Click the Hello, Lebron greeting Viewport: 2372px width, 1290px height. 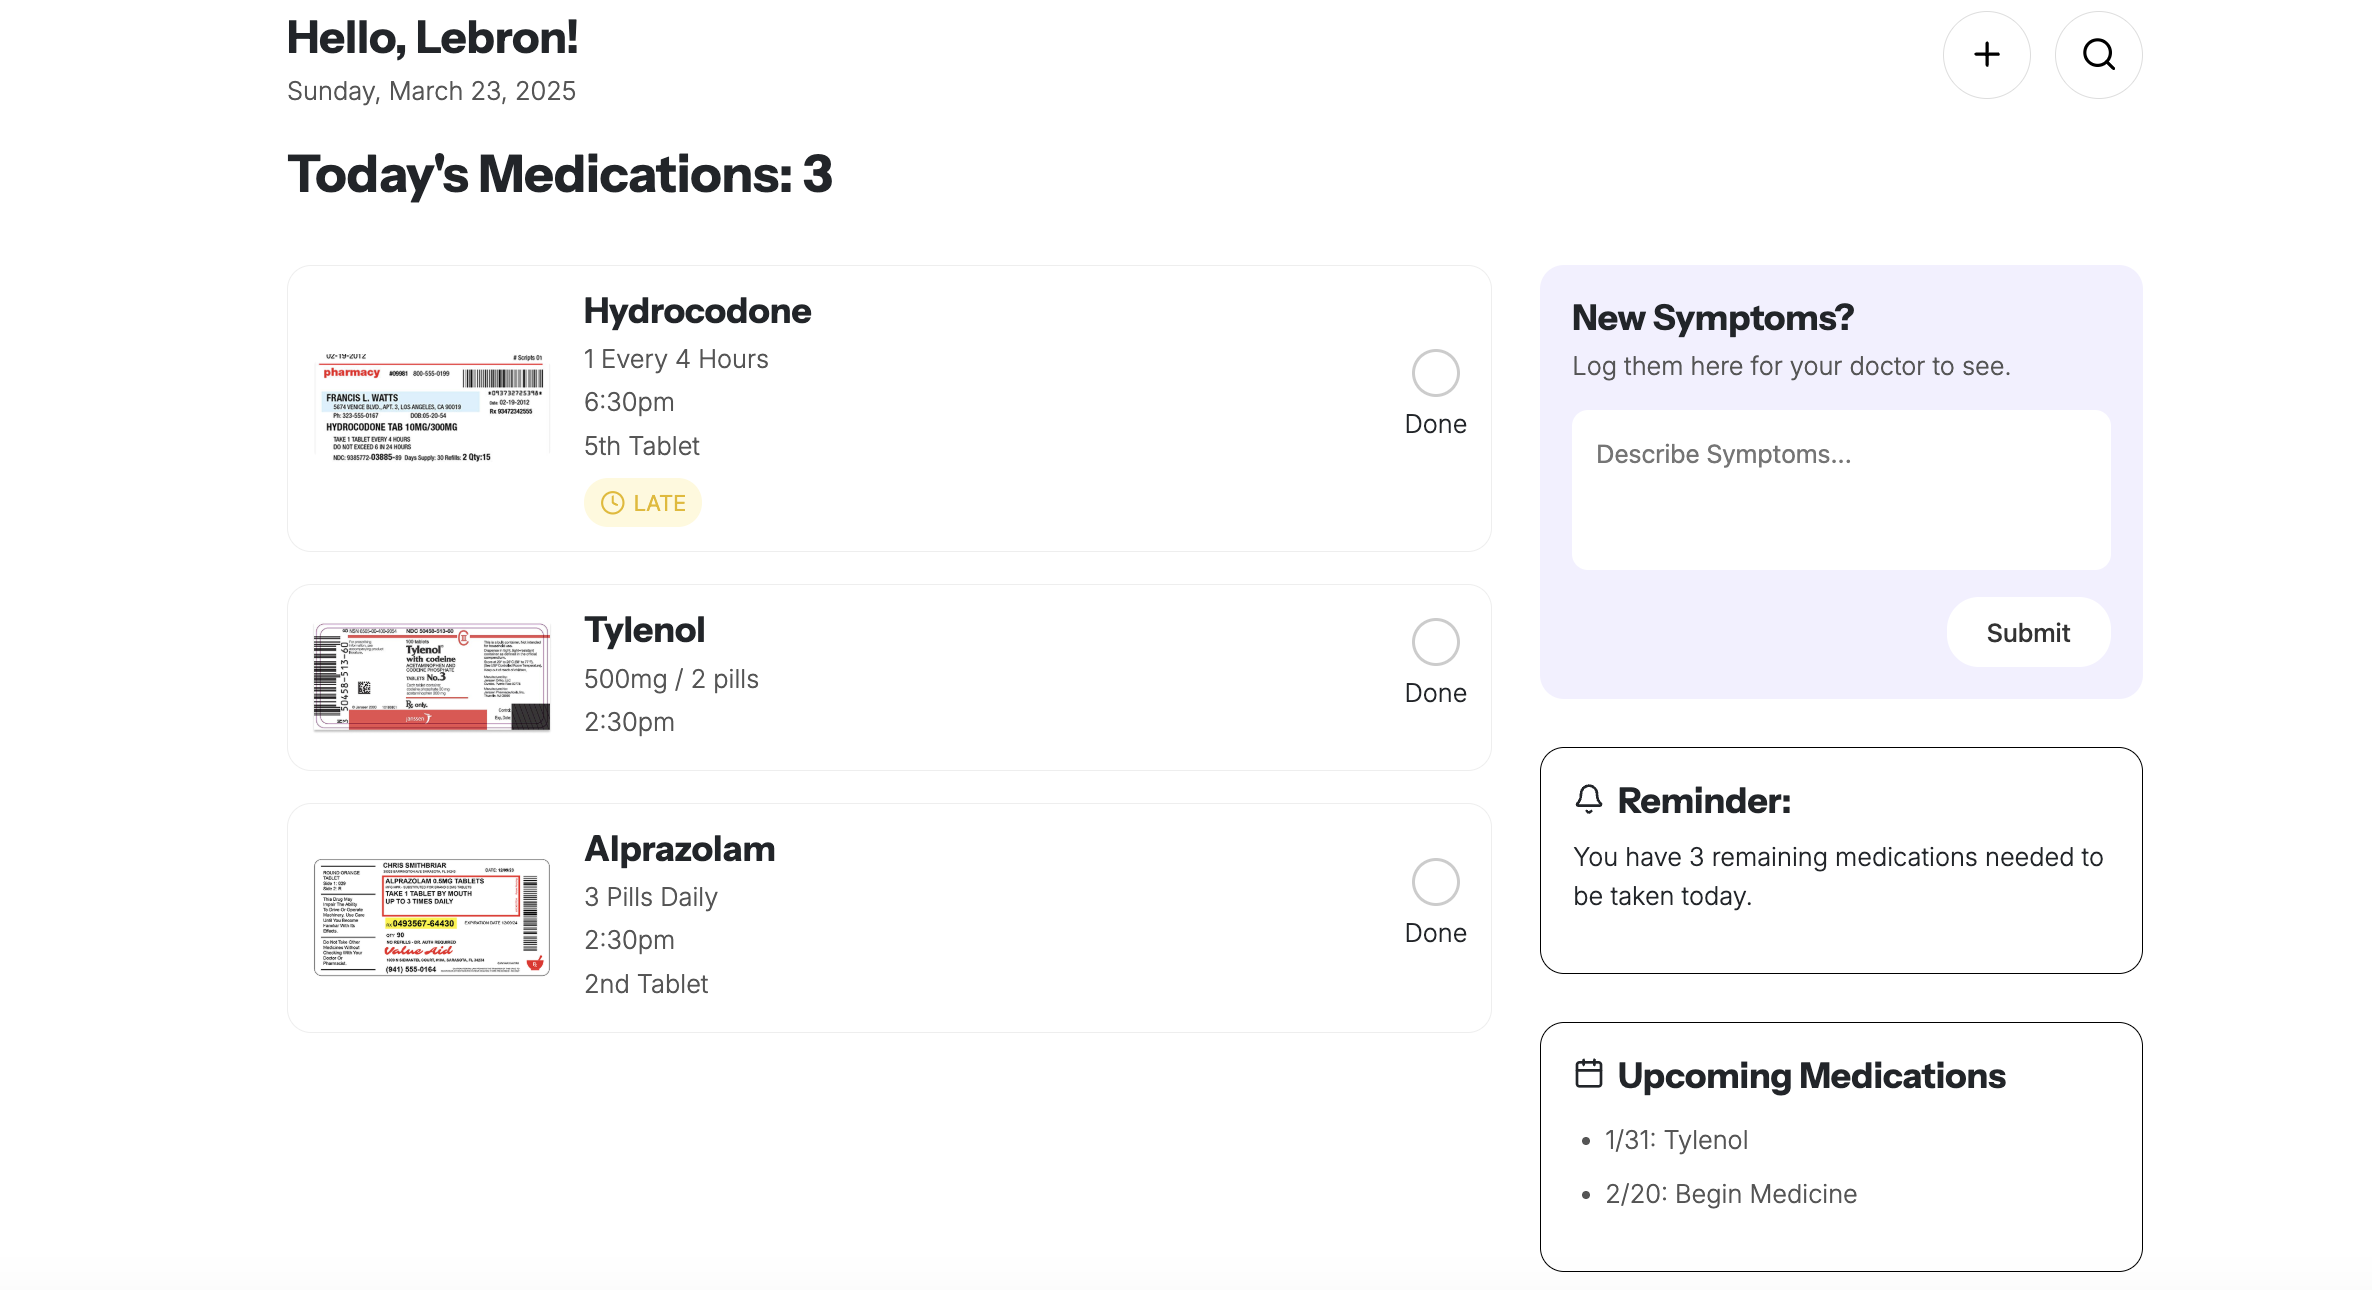431,38
